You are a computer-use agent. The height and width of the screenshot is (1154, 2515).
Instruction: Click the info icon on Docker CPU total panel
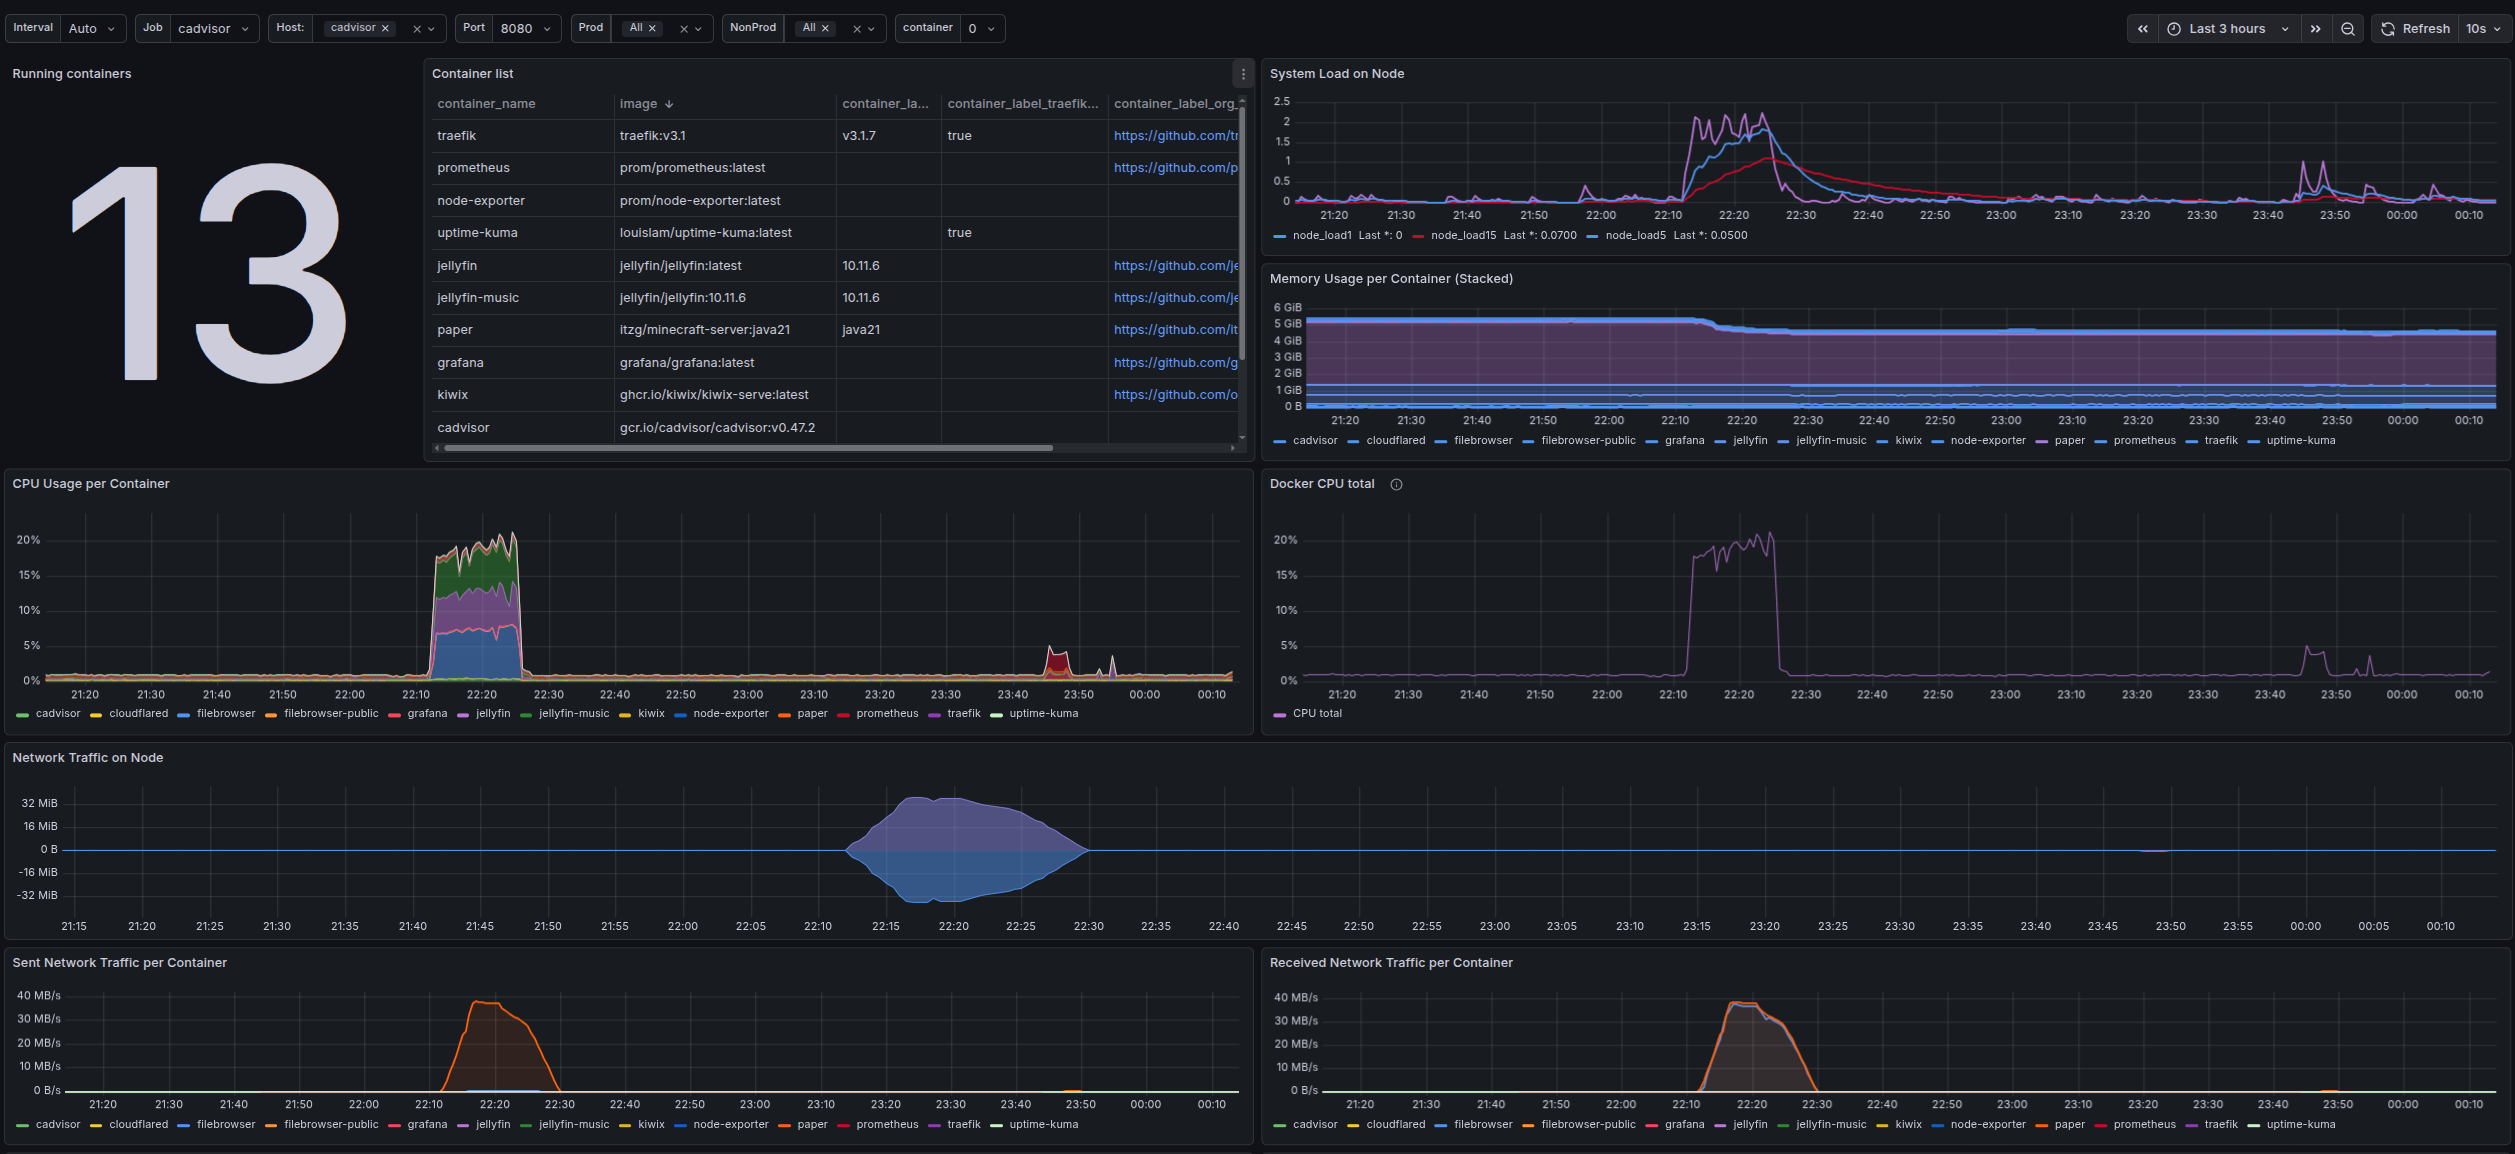click(1396, 484)
